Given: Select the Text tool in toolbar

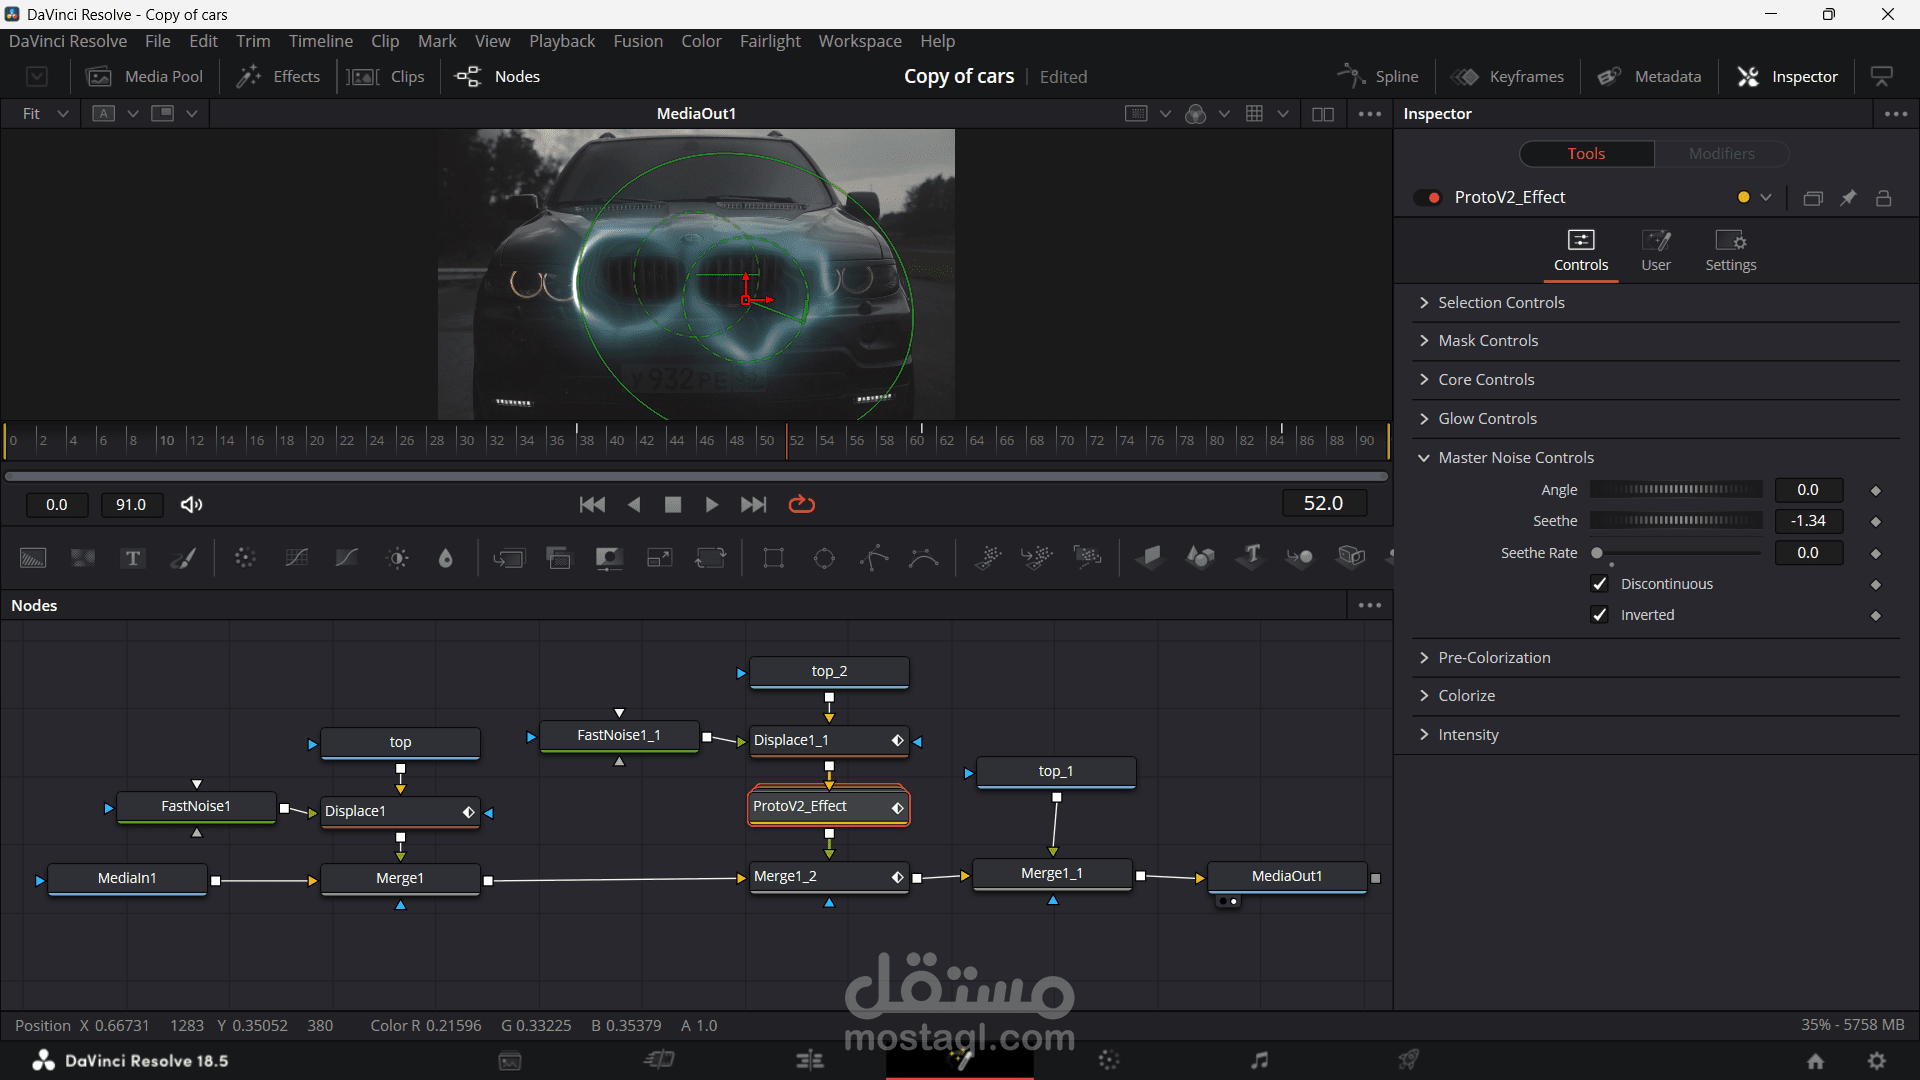Looking at the screenshot, I should click(132, 558).
